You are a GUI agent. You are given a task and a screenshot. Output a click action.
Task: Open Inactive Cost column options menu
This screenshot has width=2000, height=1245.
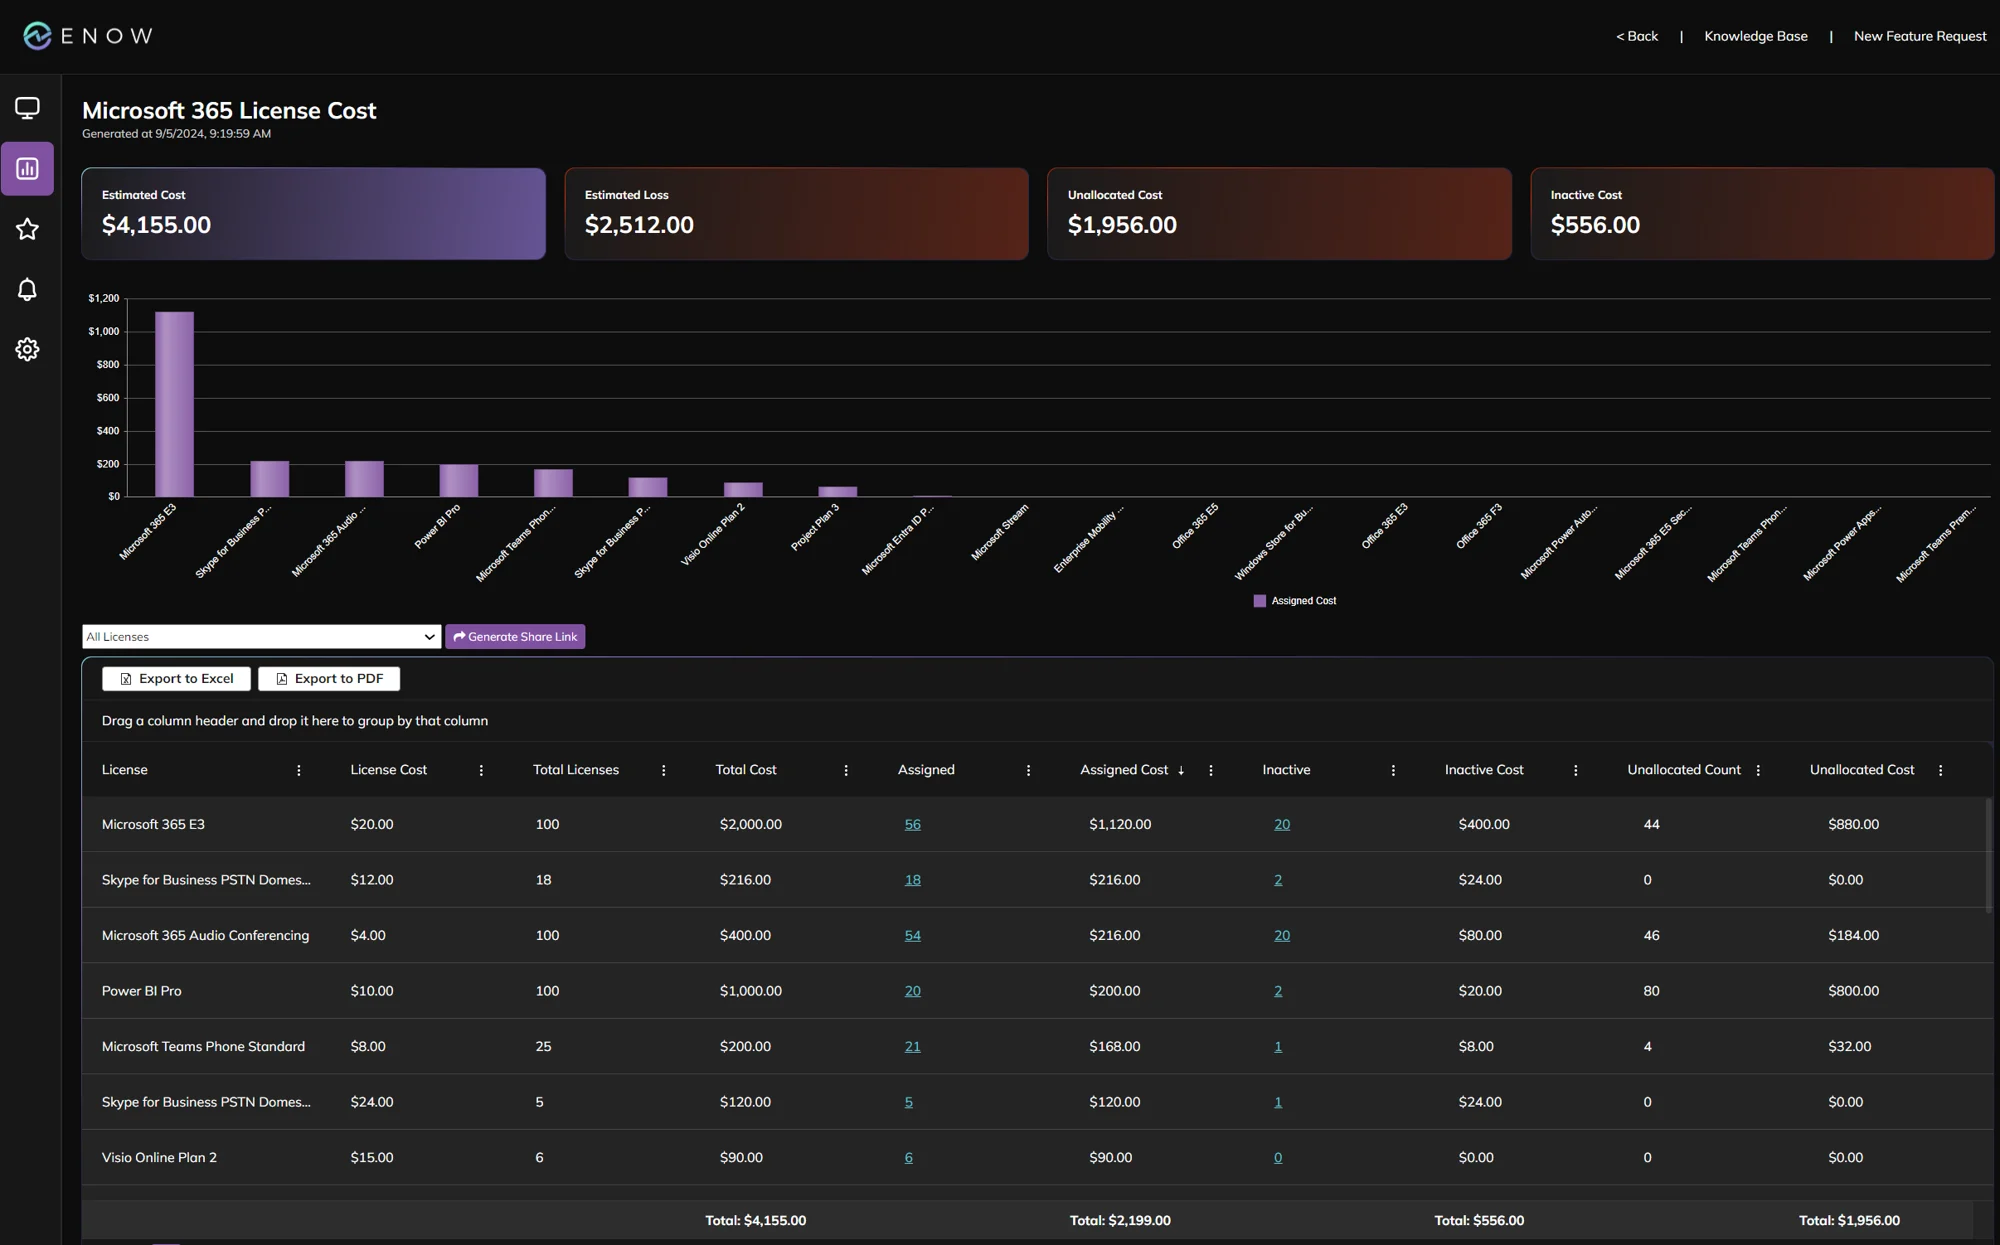(x=1576, y=770)
